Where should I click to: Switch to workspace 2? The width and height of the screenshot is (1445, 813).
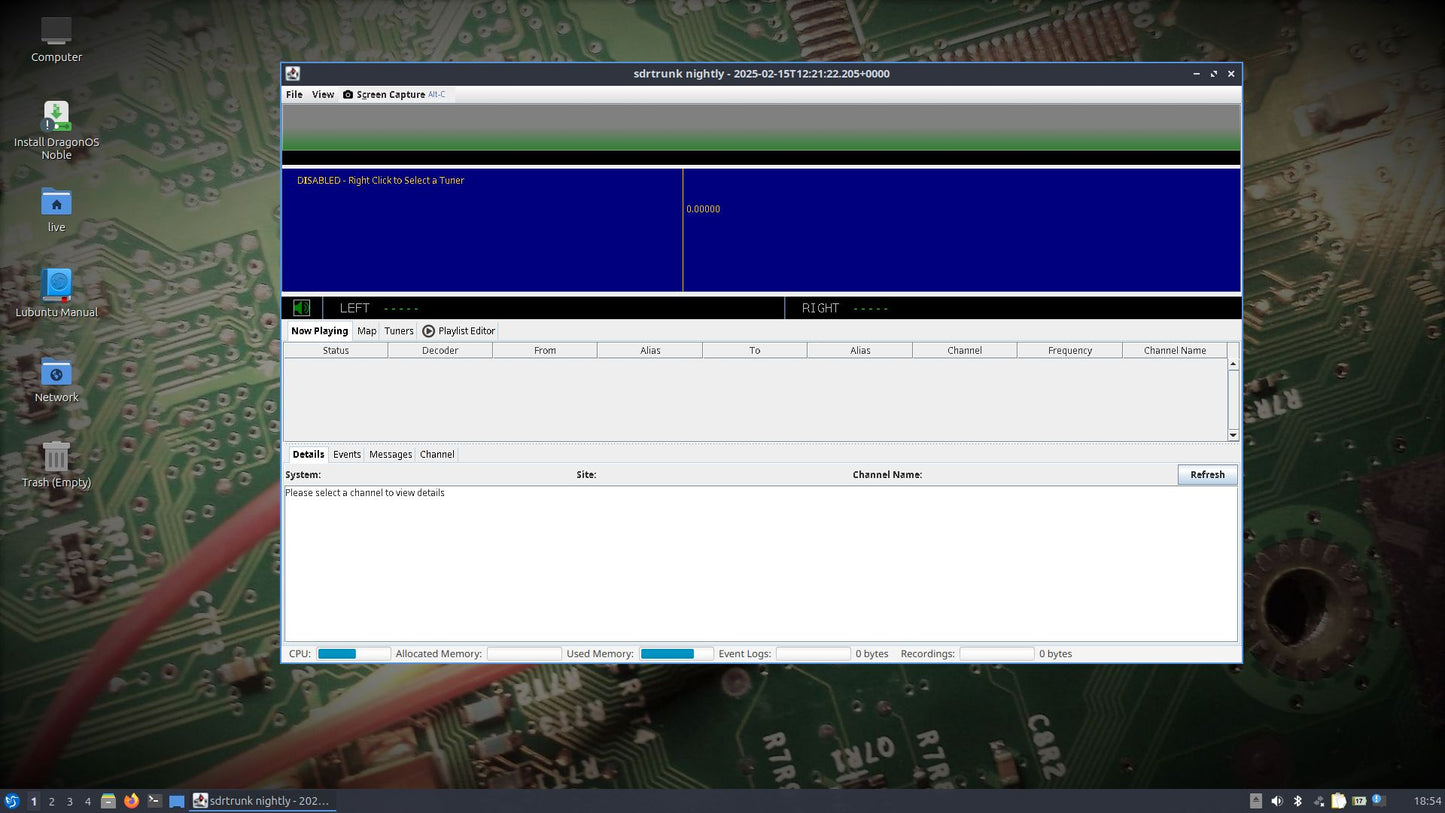pyautogui.click(x=52, y=801)
